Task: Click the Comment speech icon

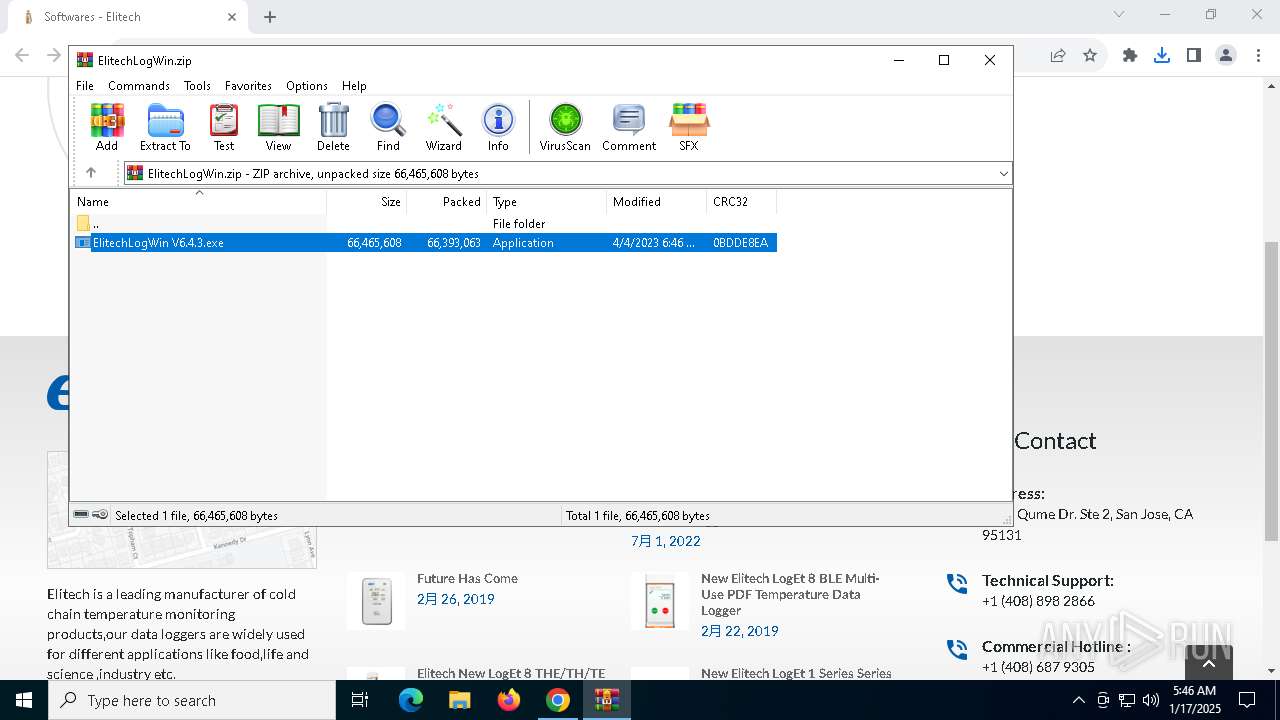Action: pos(629,127)
